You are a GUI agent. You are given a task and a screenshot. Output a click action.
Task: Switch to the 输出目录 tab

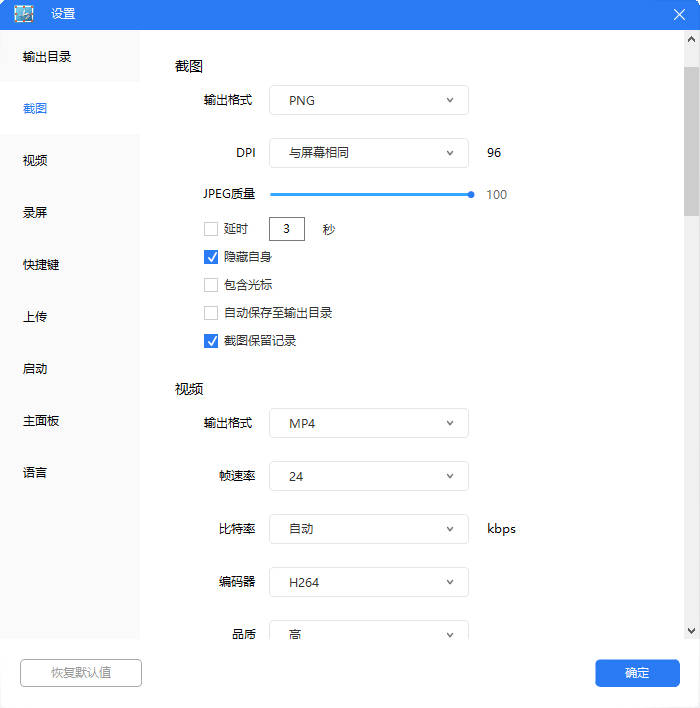pyautogui.click(x=47, y=57)
